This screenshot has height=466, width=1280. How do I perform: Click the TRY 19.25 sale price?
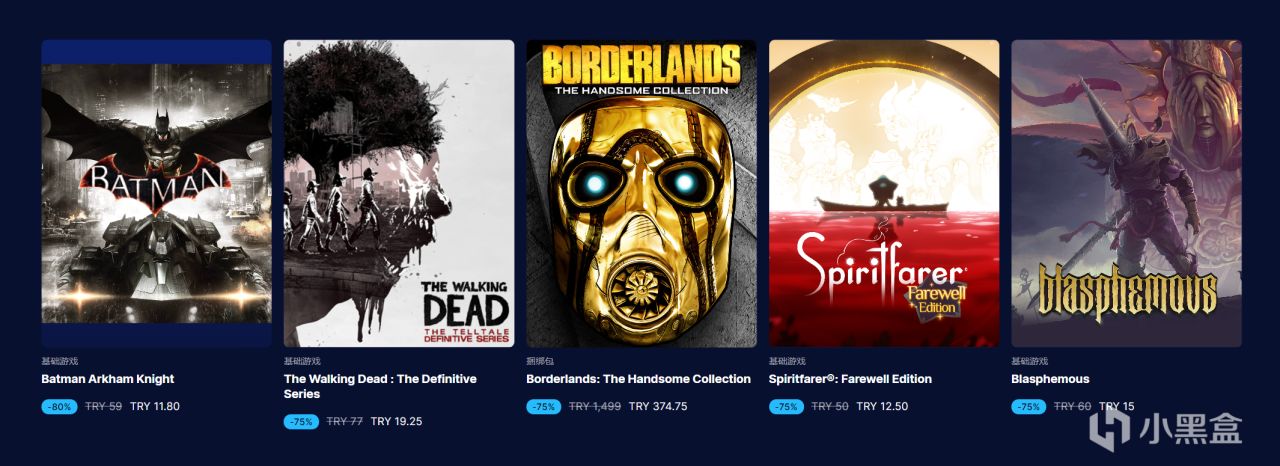[396, 421]
